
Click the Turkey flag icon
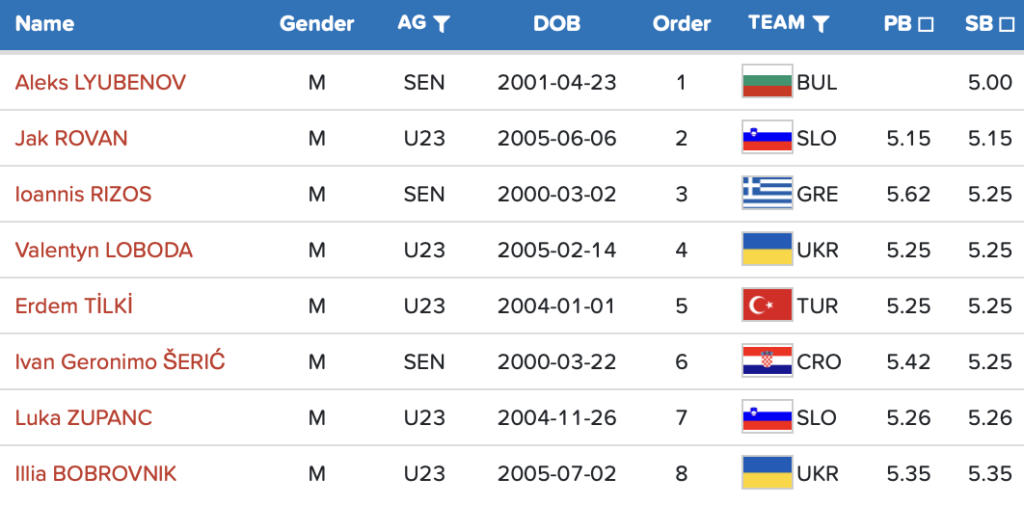767,306
